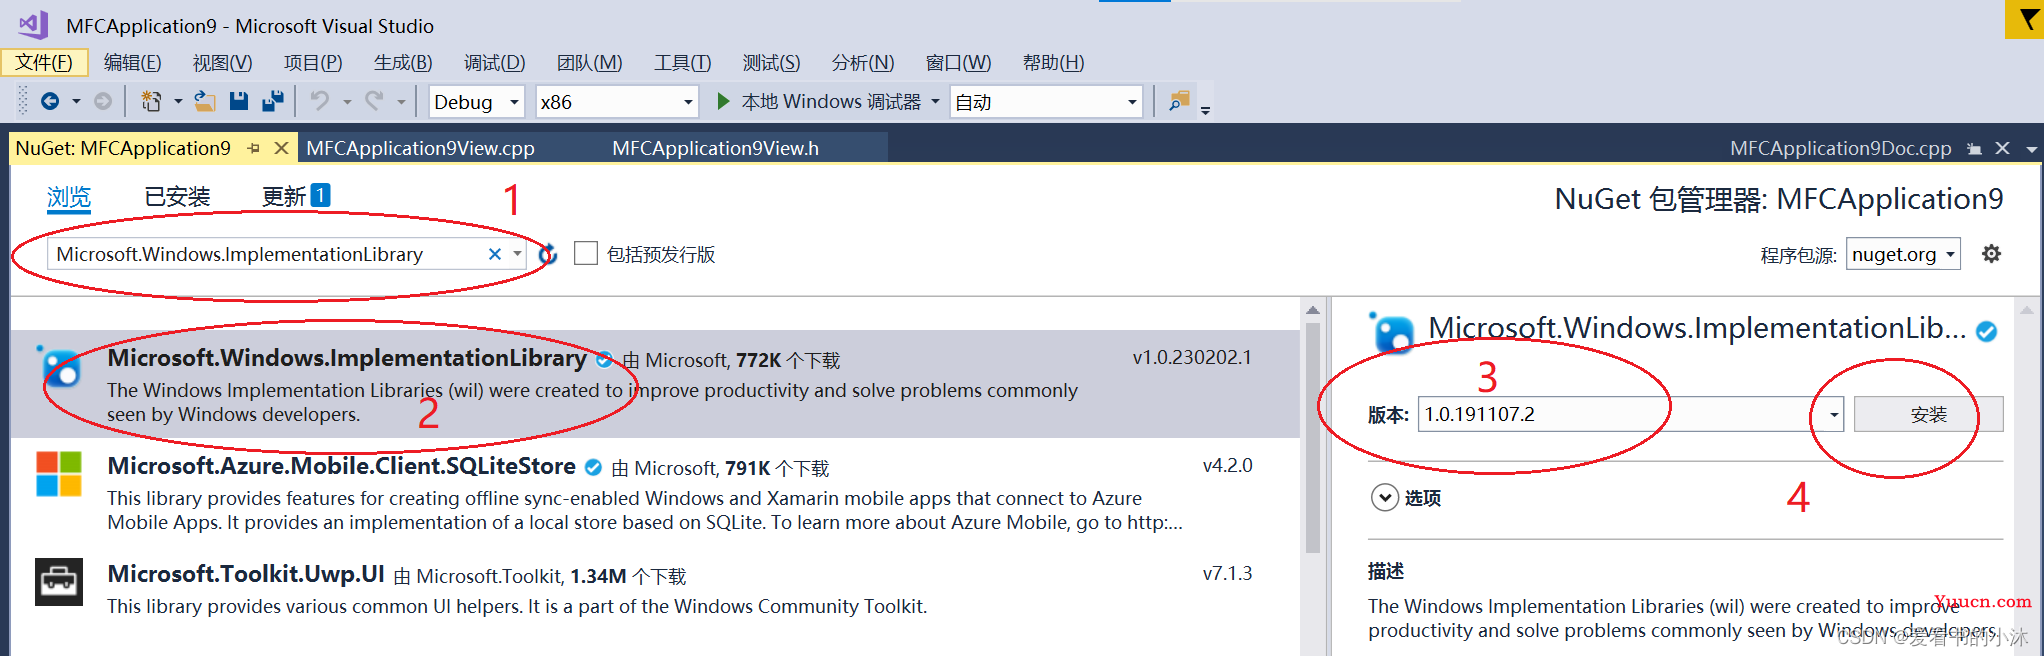Clear the NuGet search box text
The height and width of the screenshot is (656, 2044).
pyautogui.click(x=494, y=254)
